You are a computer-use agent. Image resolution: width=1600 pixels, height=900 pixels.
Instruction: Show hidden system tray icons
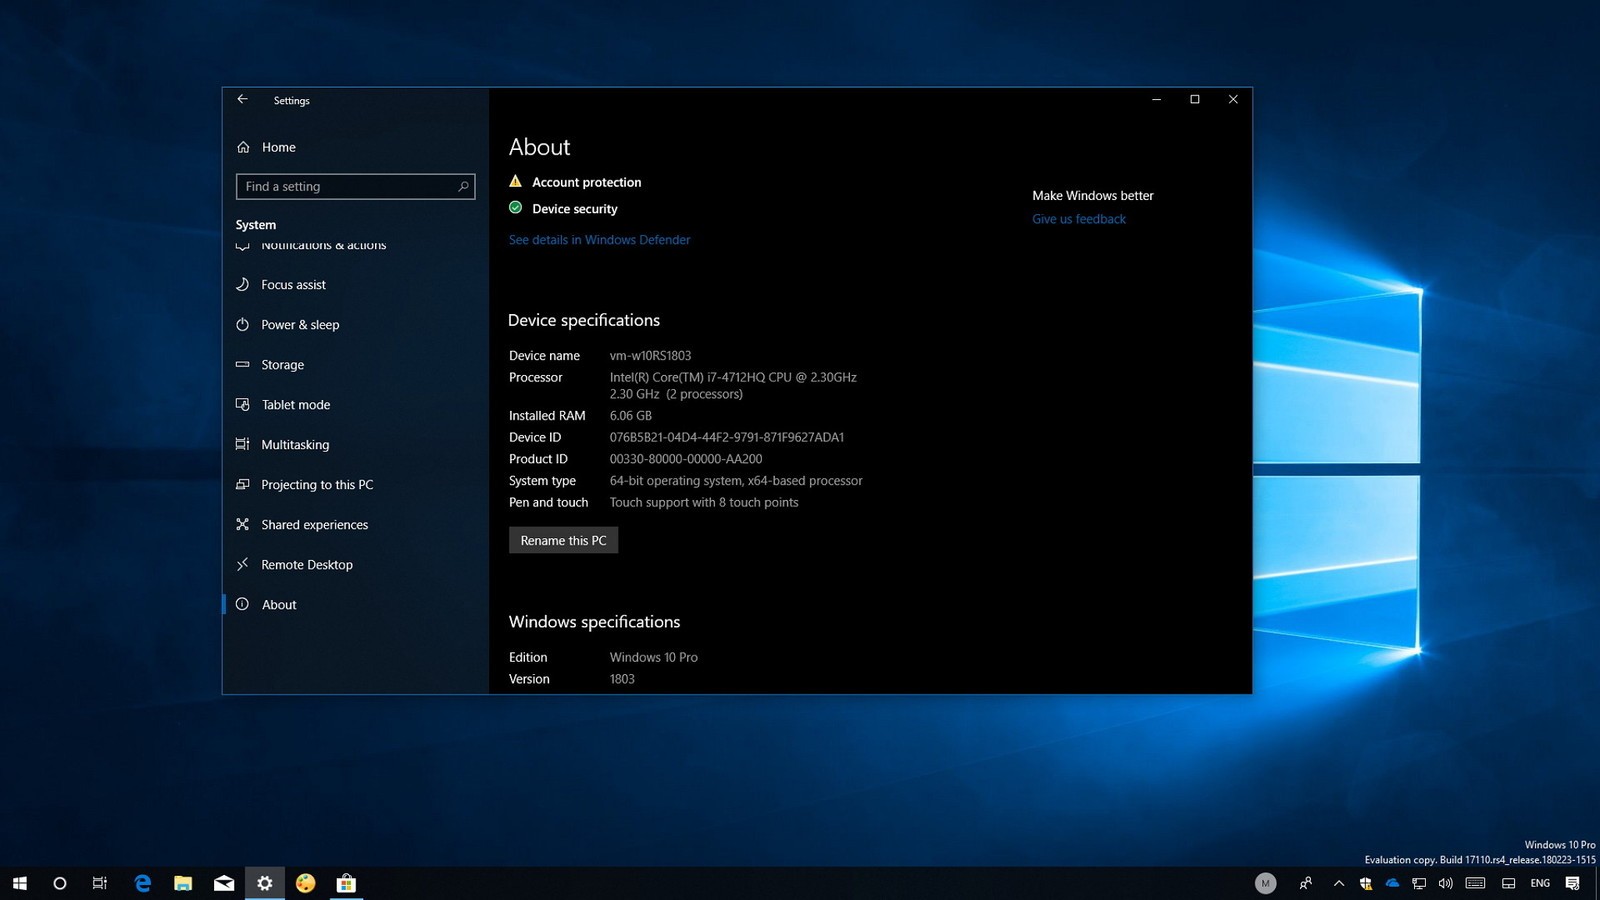(x=1339, y=883)
